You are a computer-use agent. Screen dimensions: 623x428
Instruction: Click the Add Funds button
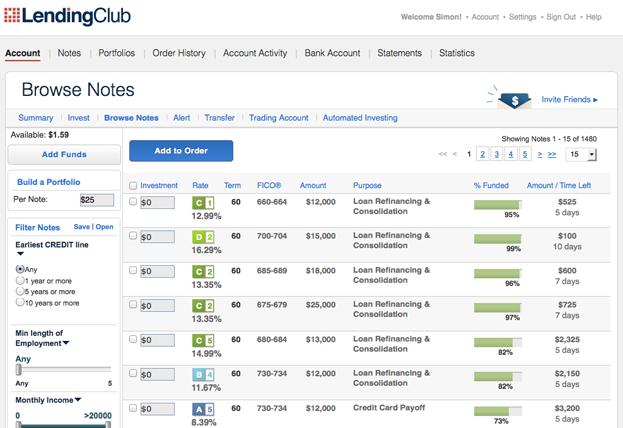click(x=64, y=154)
